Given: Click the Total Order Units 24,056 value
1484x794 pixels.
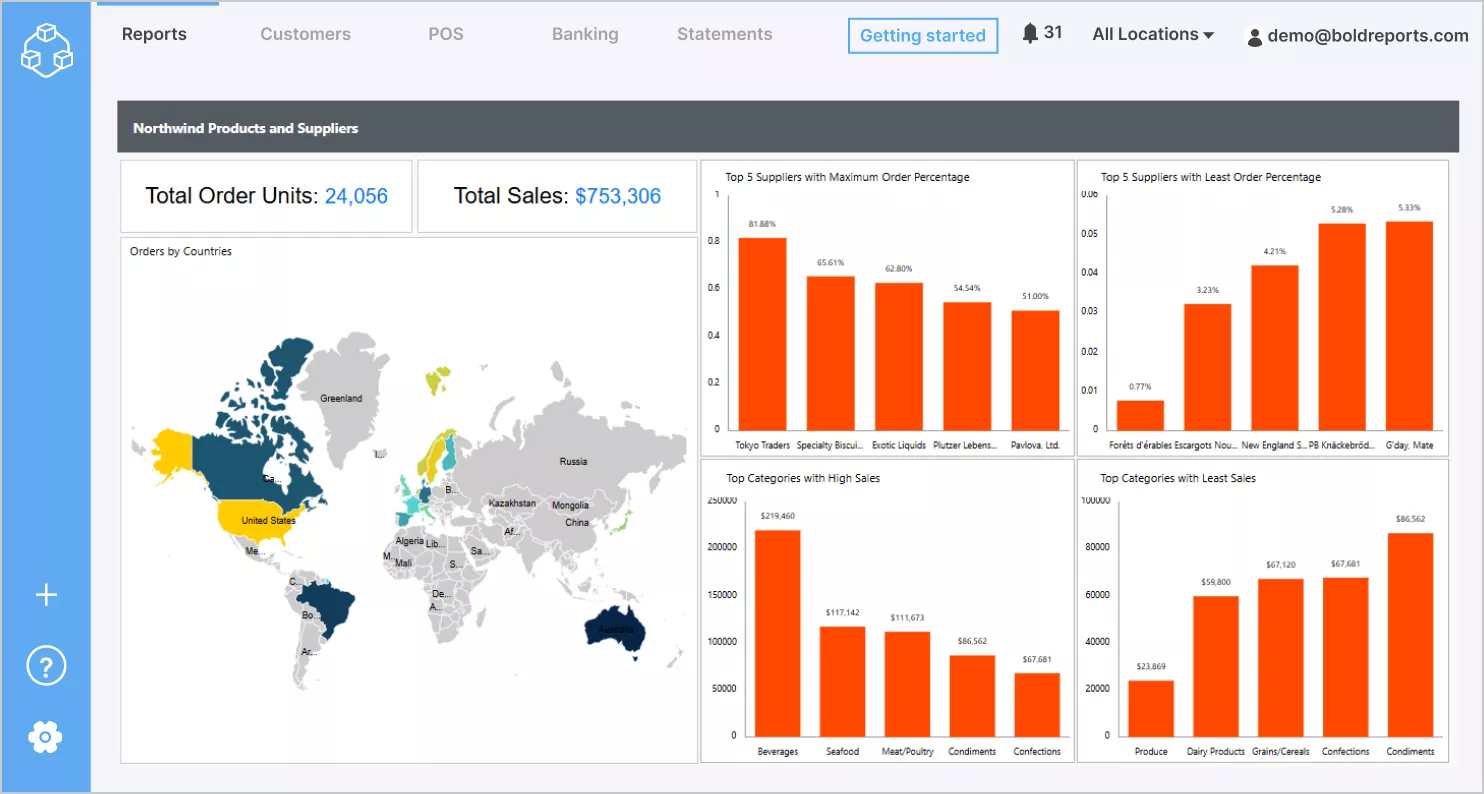Looking at the screenshot, I should click(356, 196).
